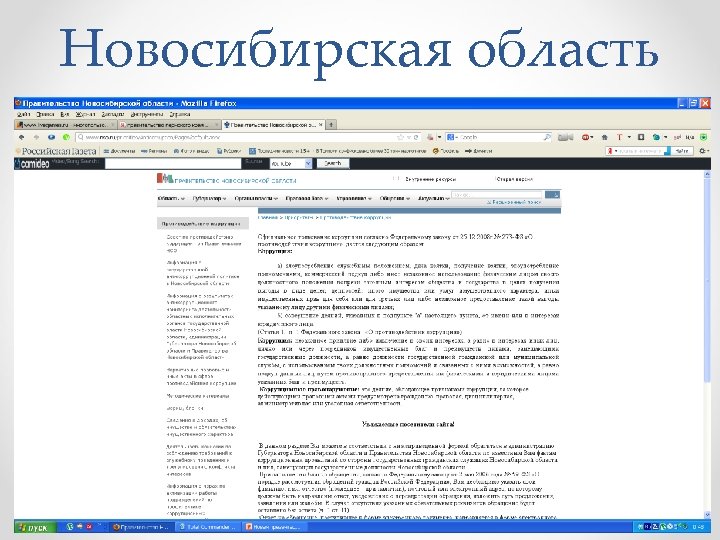Click the home icon in Firefox toolbar
The image size is (720, 540).
604,137
